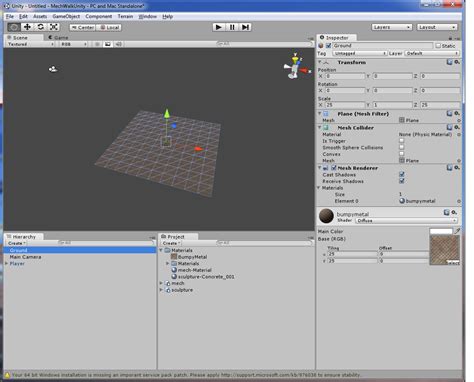The height and width of the screenshot is (382, 474).
Task: Open the Hierarchy Create dropdown
Action: point(17,243)
